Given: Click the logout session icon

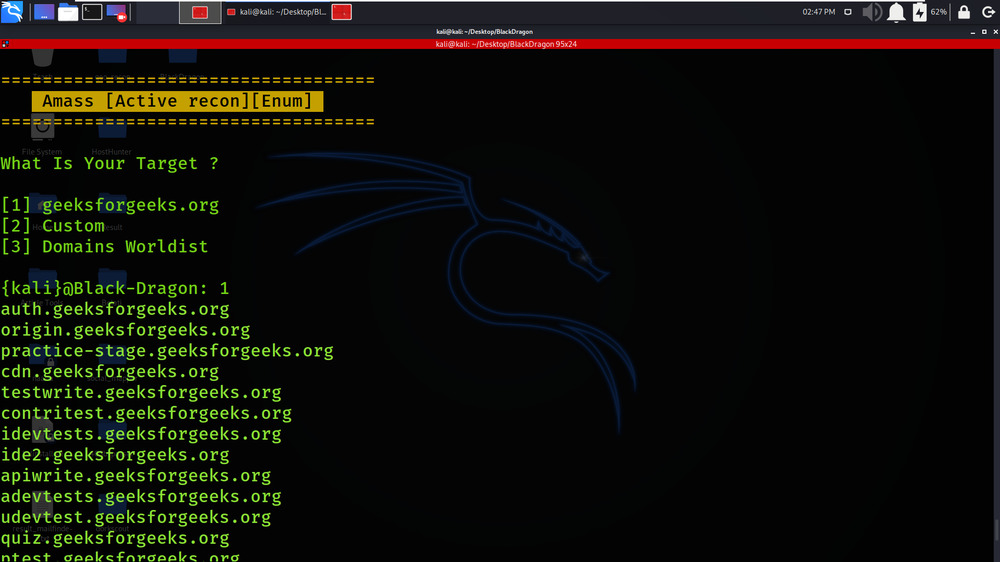Looking at the screenshot, I should tap(988, 12).
